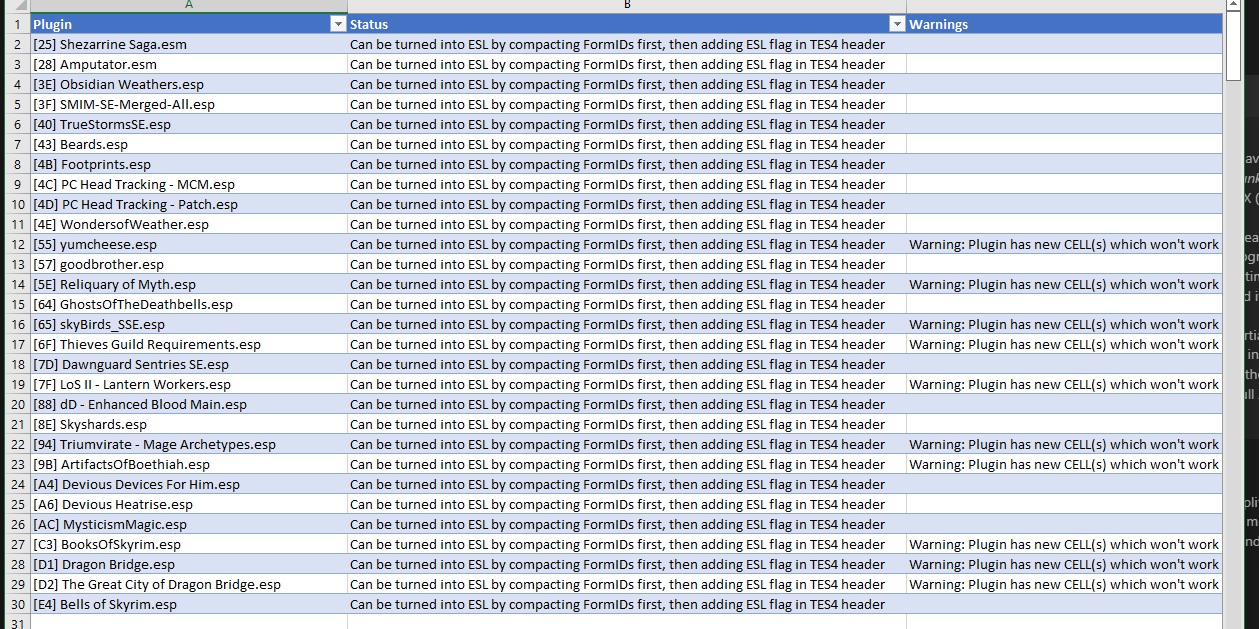Click the CELL warning for Reliquary of Myth

pos(1064,284)
